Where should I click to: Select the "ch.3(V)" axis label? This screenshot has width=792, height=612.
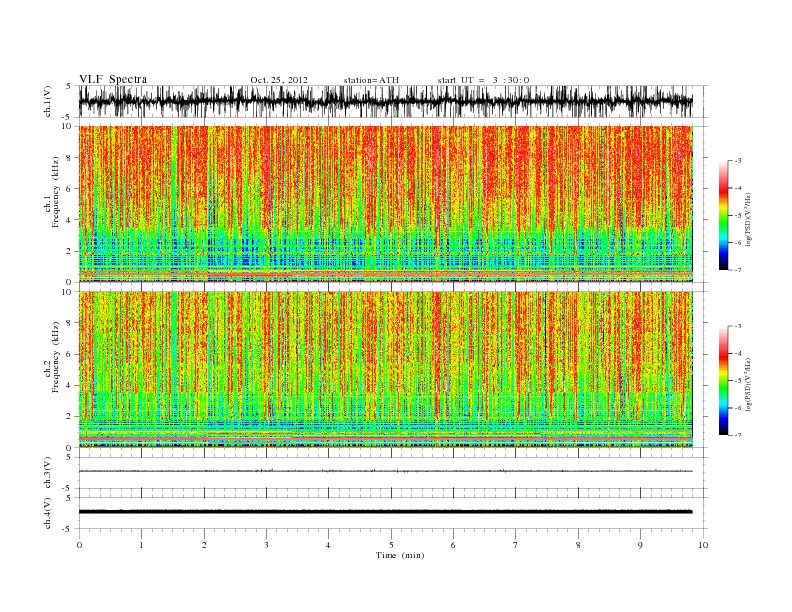point(47,473)
